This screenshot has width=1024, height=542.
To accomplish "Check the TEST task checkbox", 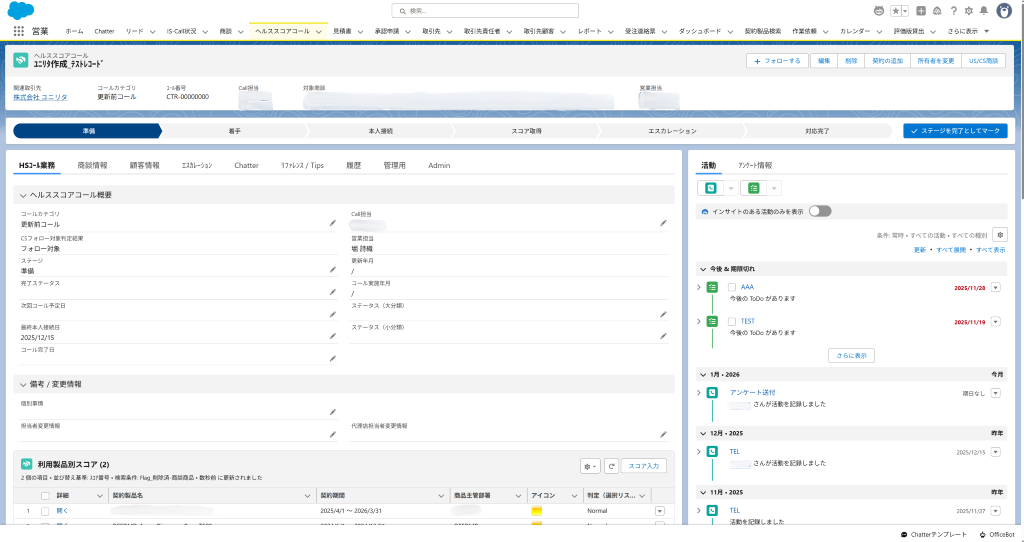I will click(732, 321).
